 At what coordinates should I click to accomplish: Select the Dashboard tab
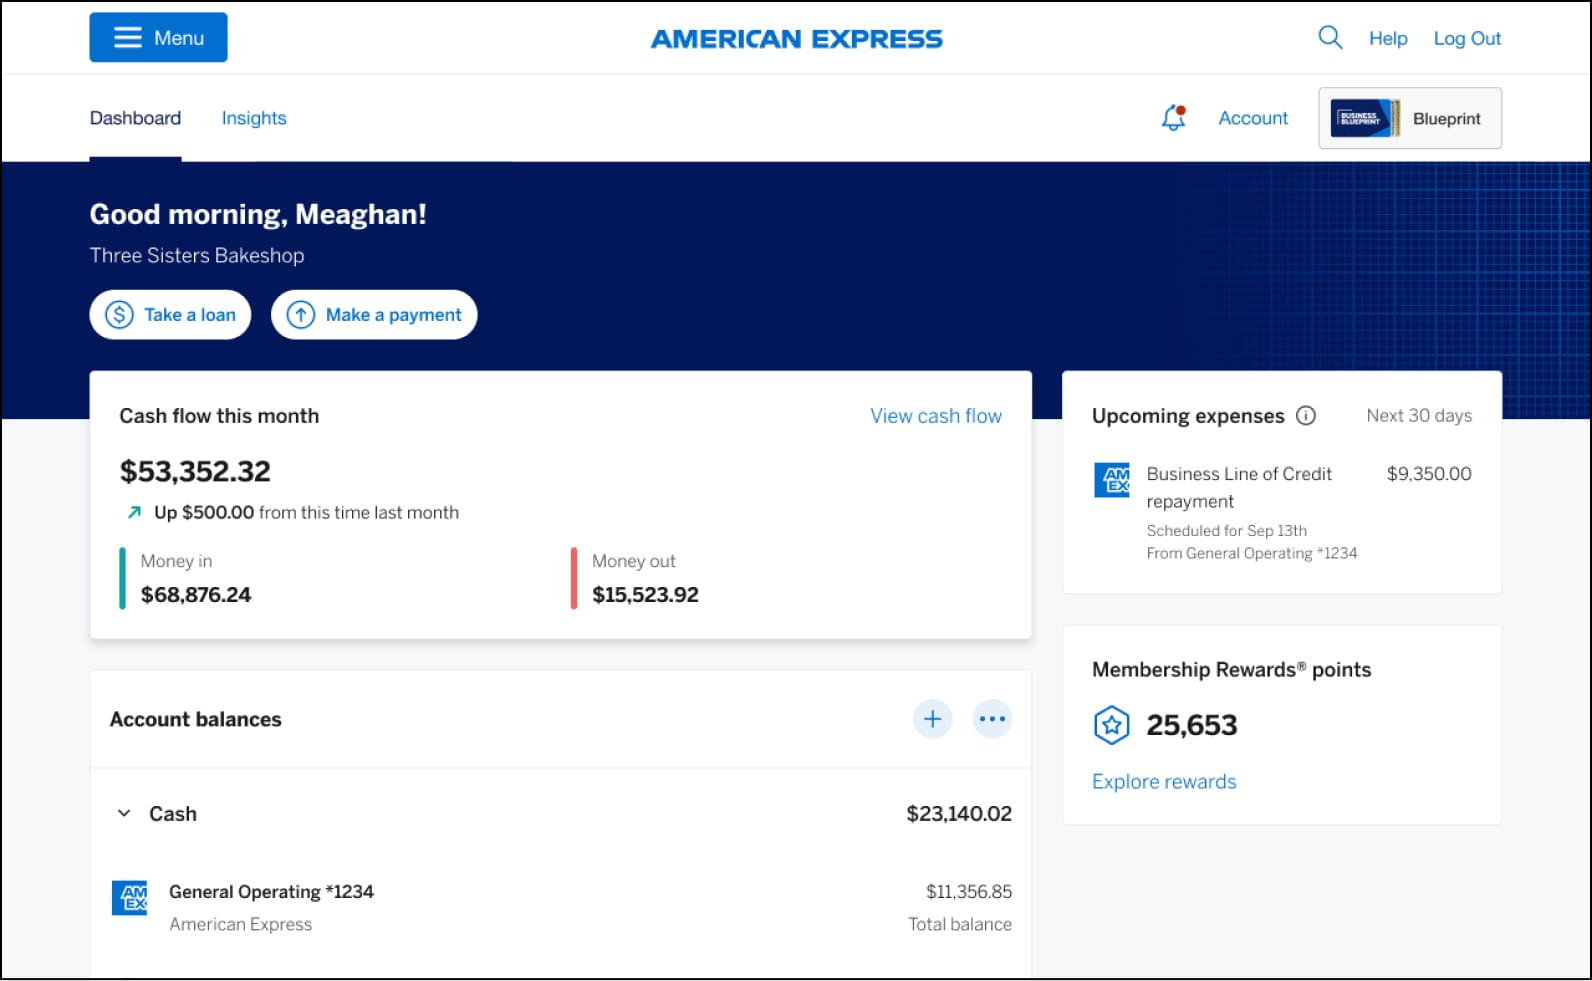135,118
